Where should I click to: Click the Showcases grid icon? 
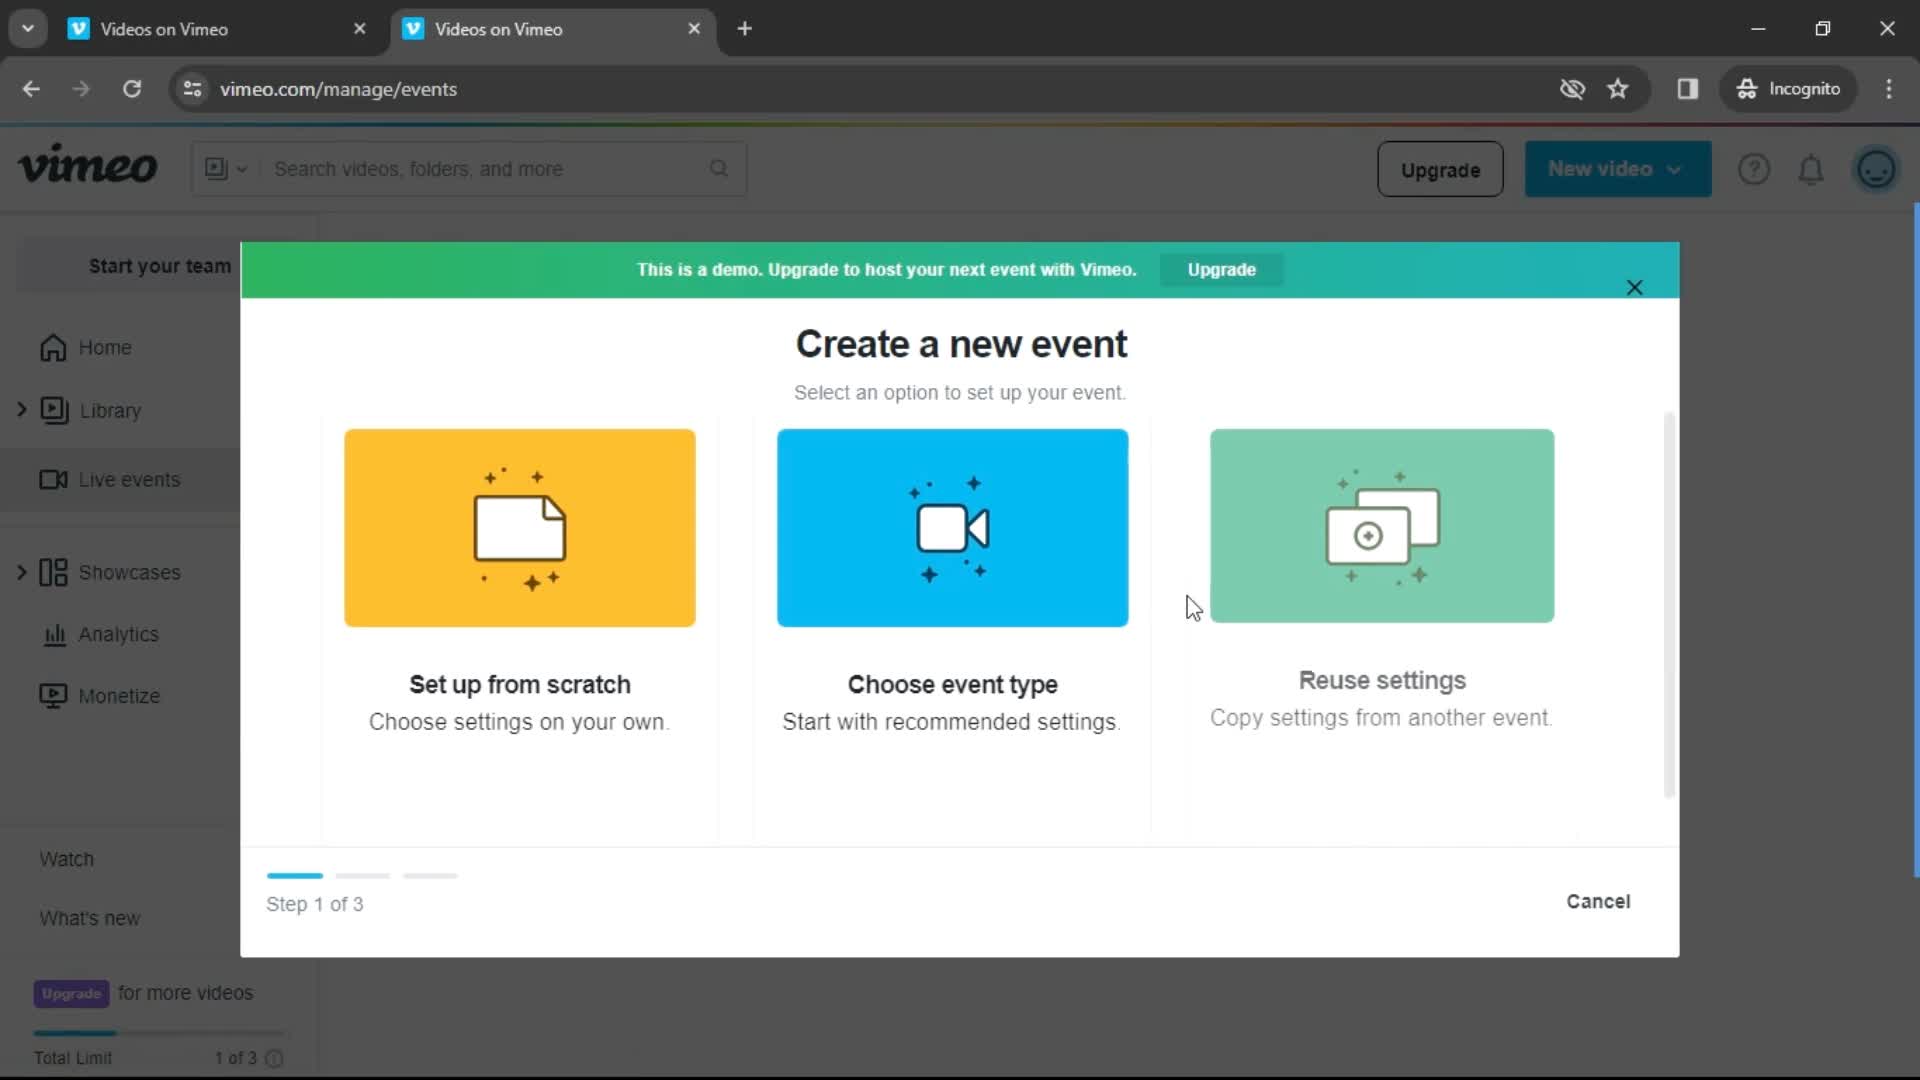coord(53,572)
